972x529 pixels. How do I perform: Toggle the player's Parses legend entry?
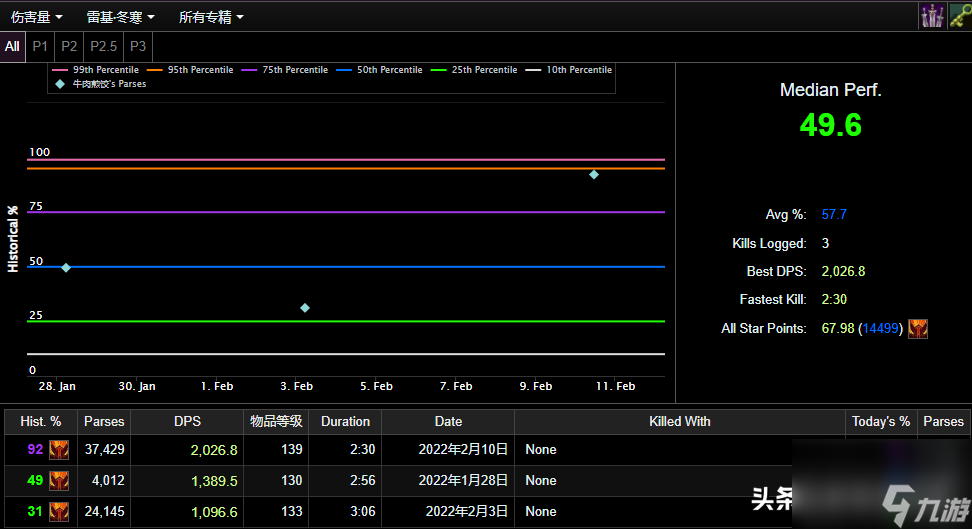(100, 84)
